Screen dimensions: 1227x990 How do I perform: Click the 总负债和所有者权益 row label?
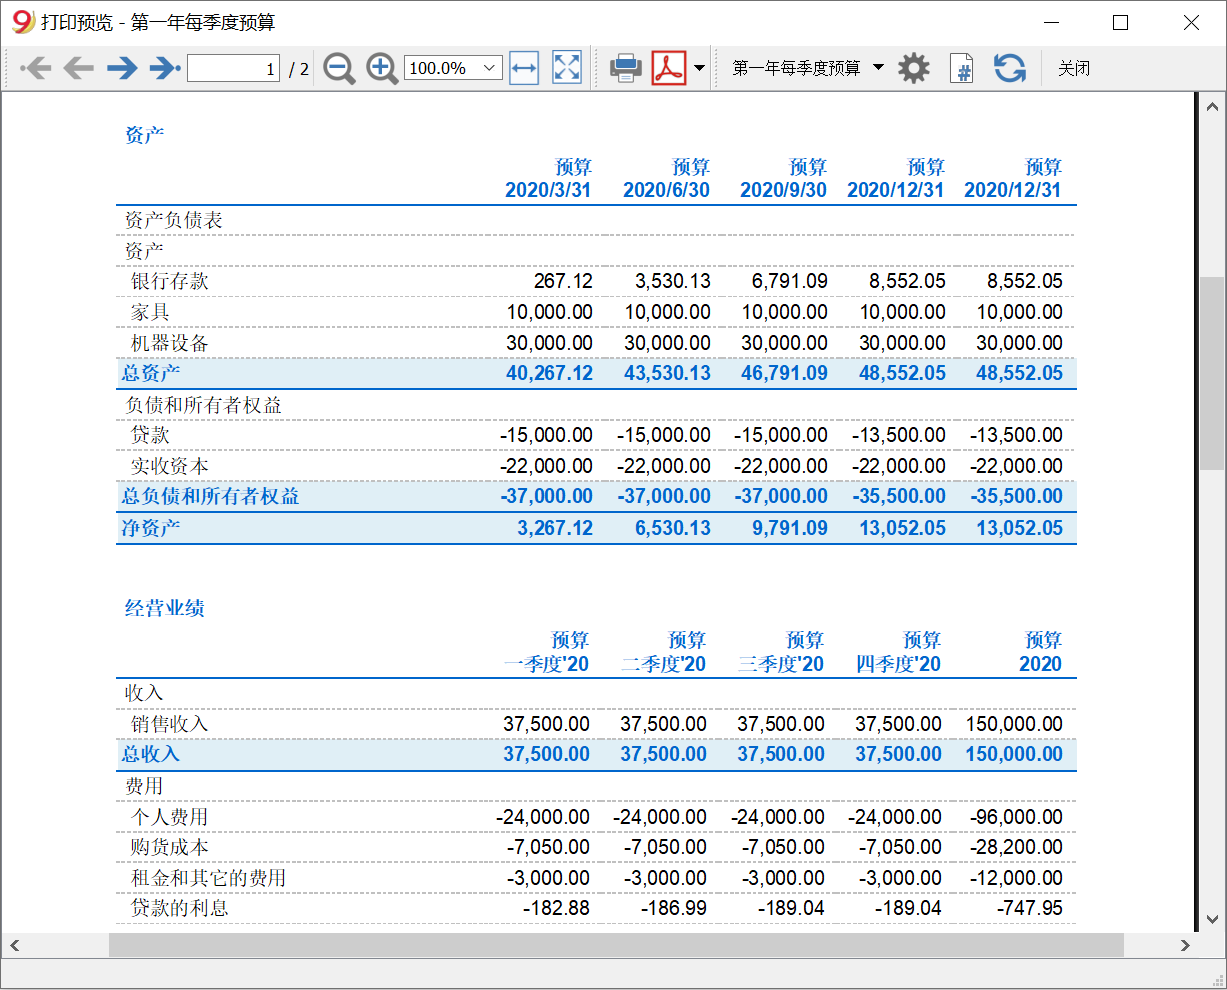(x=210, y=496)
